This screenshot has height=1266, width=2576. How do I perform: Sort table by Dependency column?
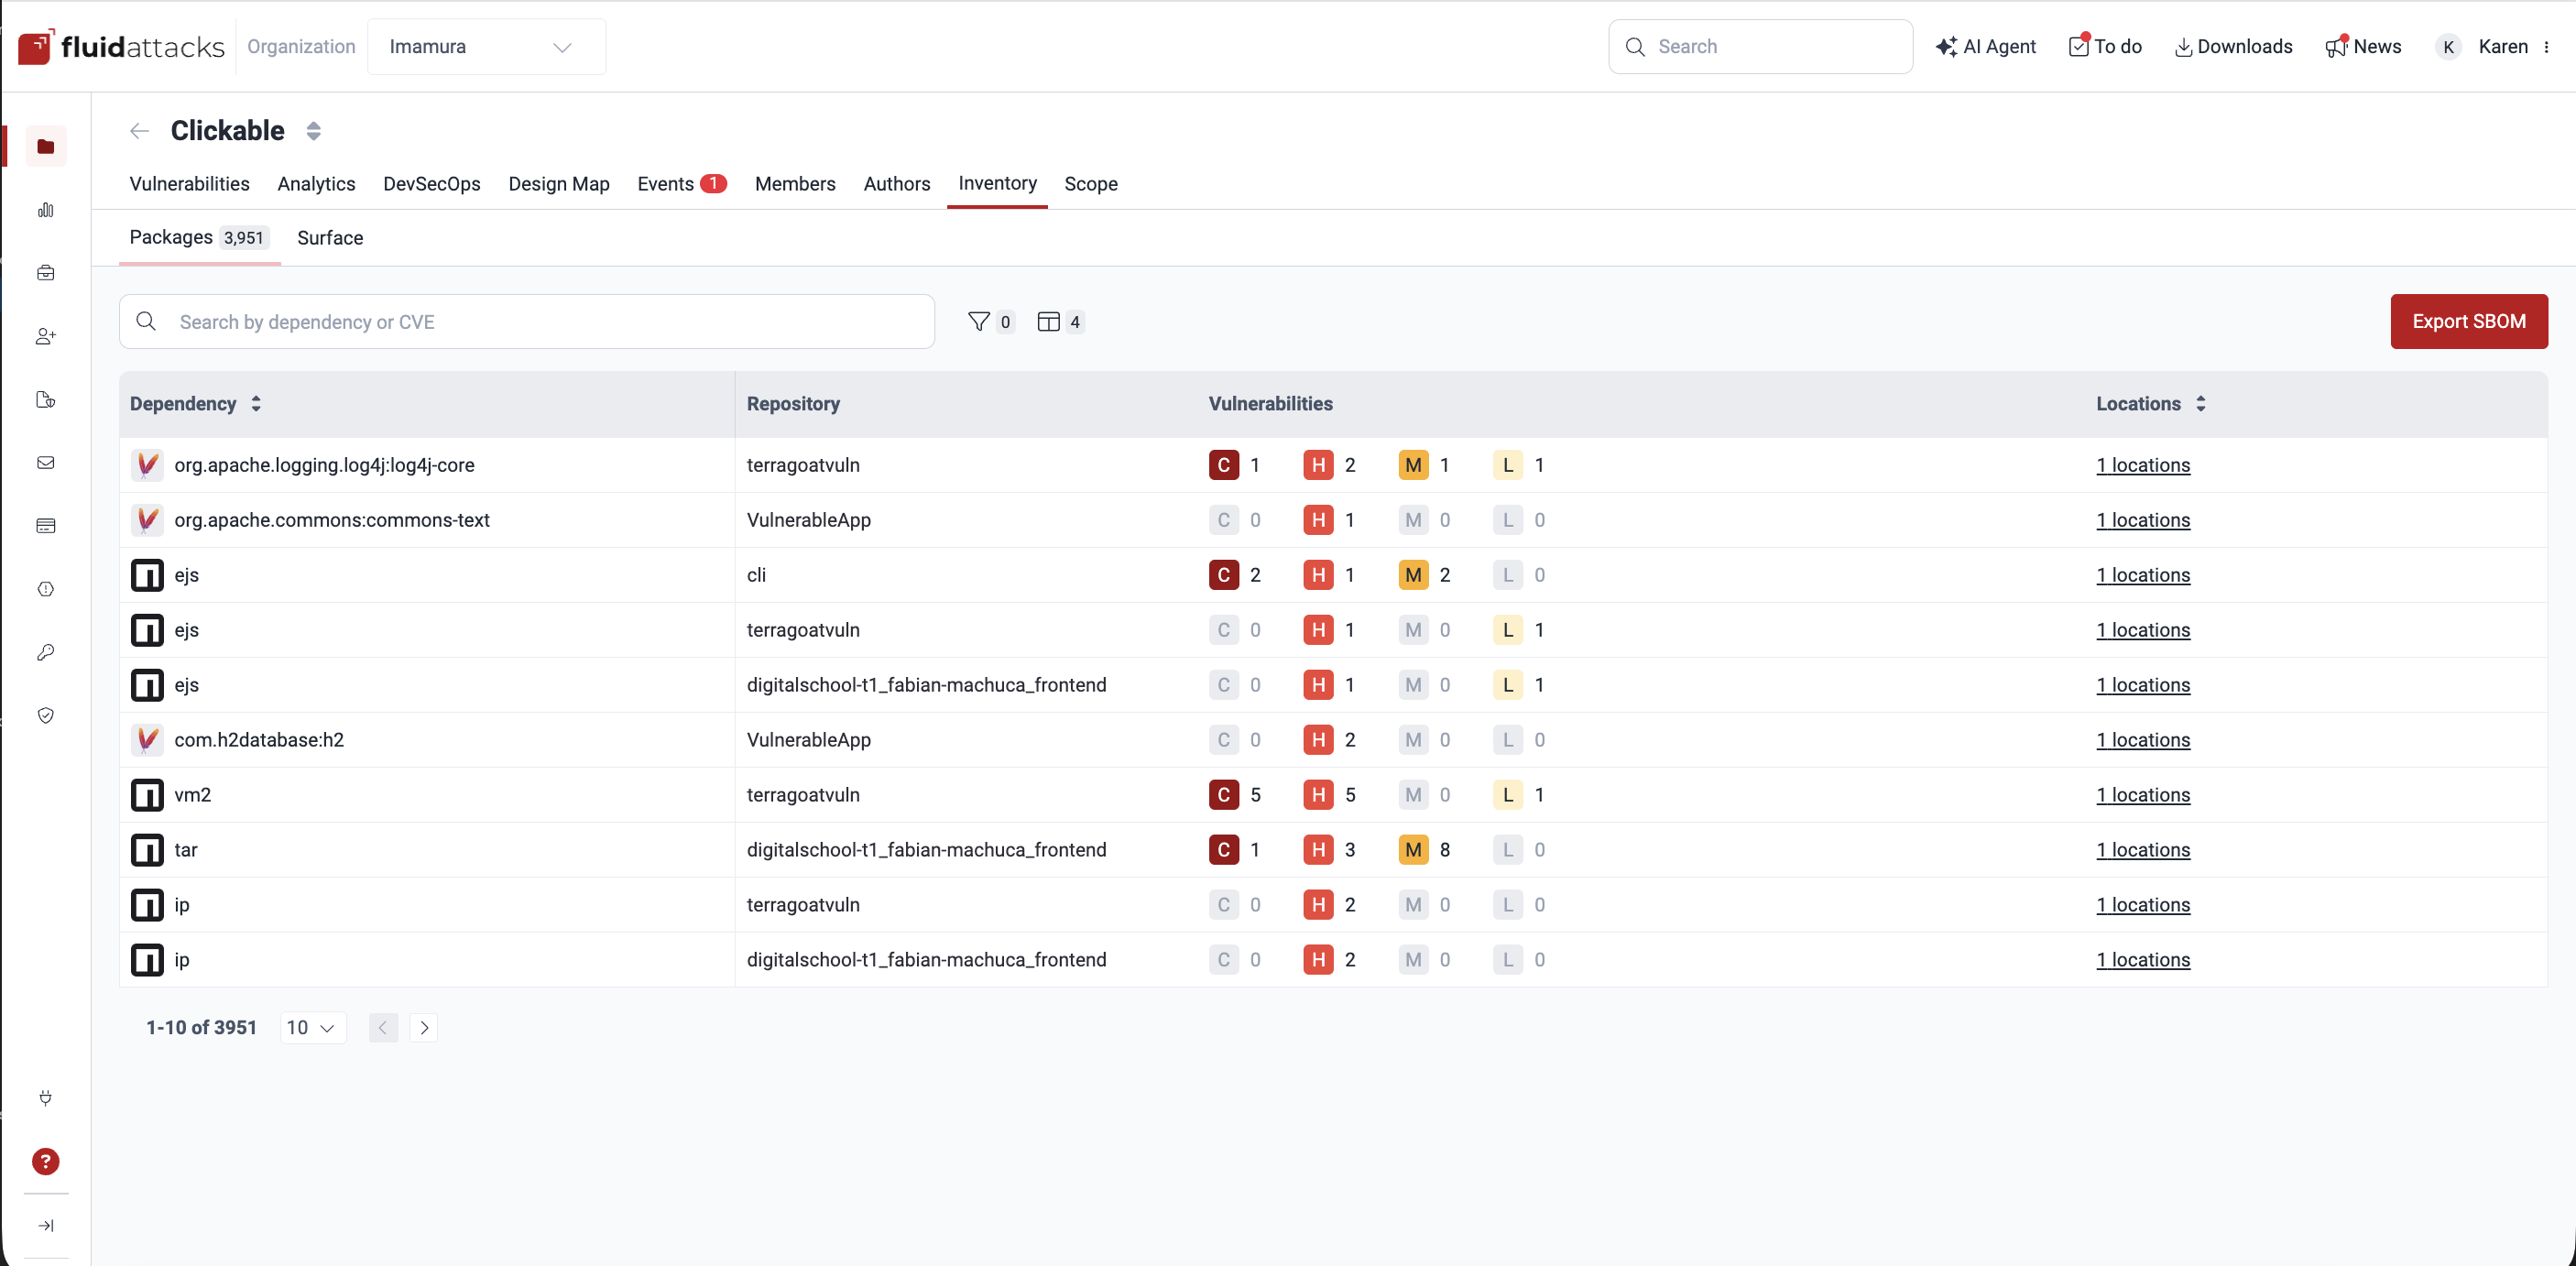256,403
